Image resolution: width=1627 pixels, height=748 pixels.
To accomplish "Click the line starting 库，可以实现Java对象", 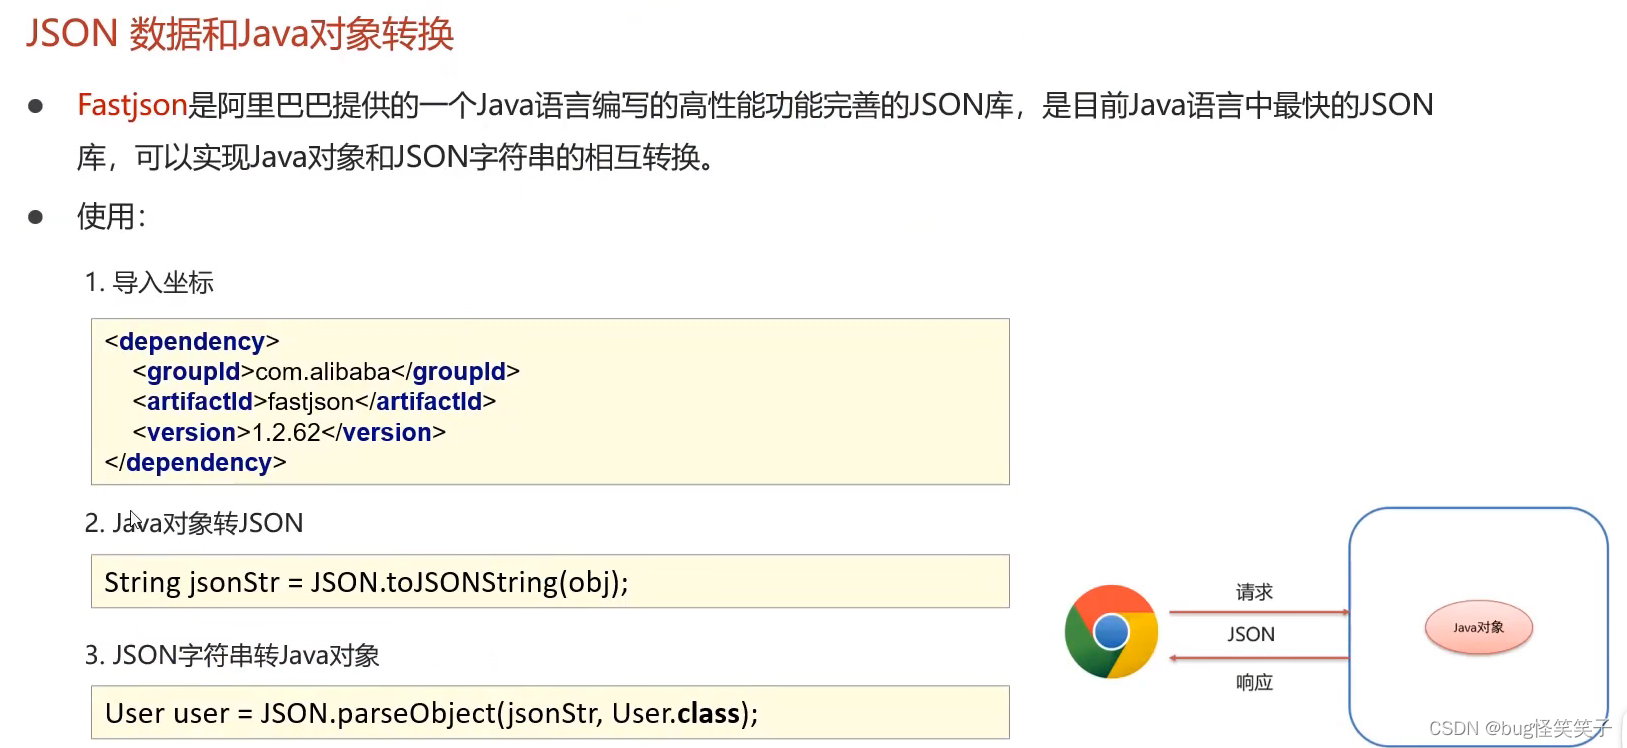I will 398,157.
